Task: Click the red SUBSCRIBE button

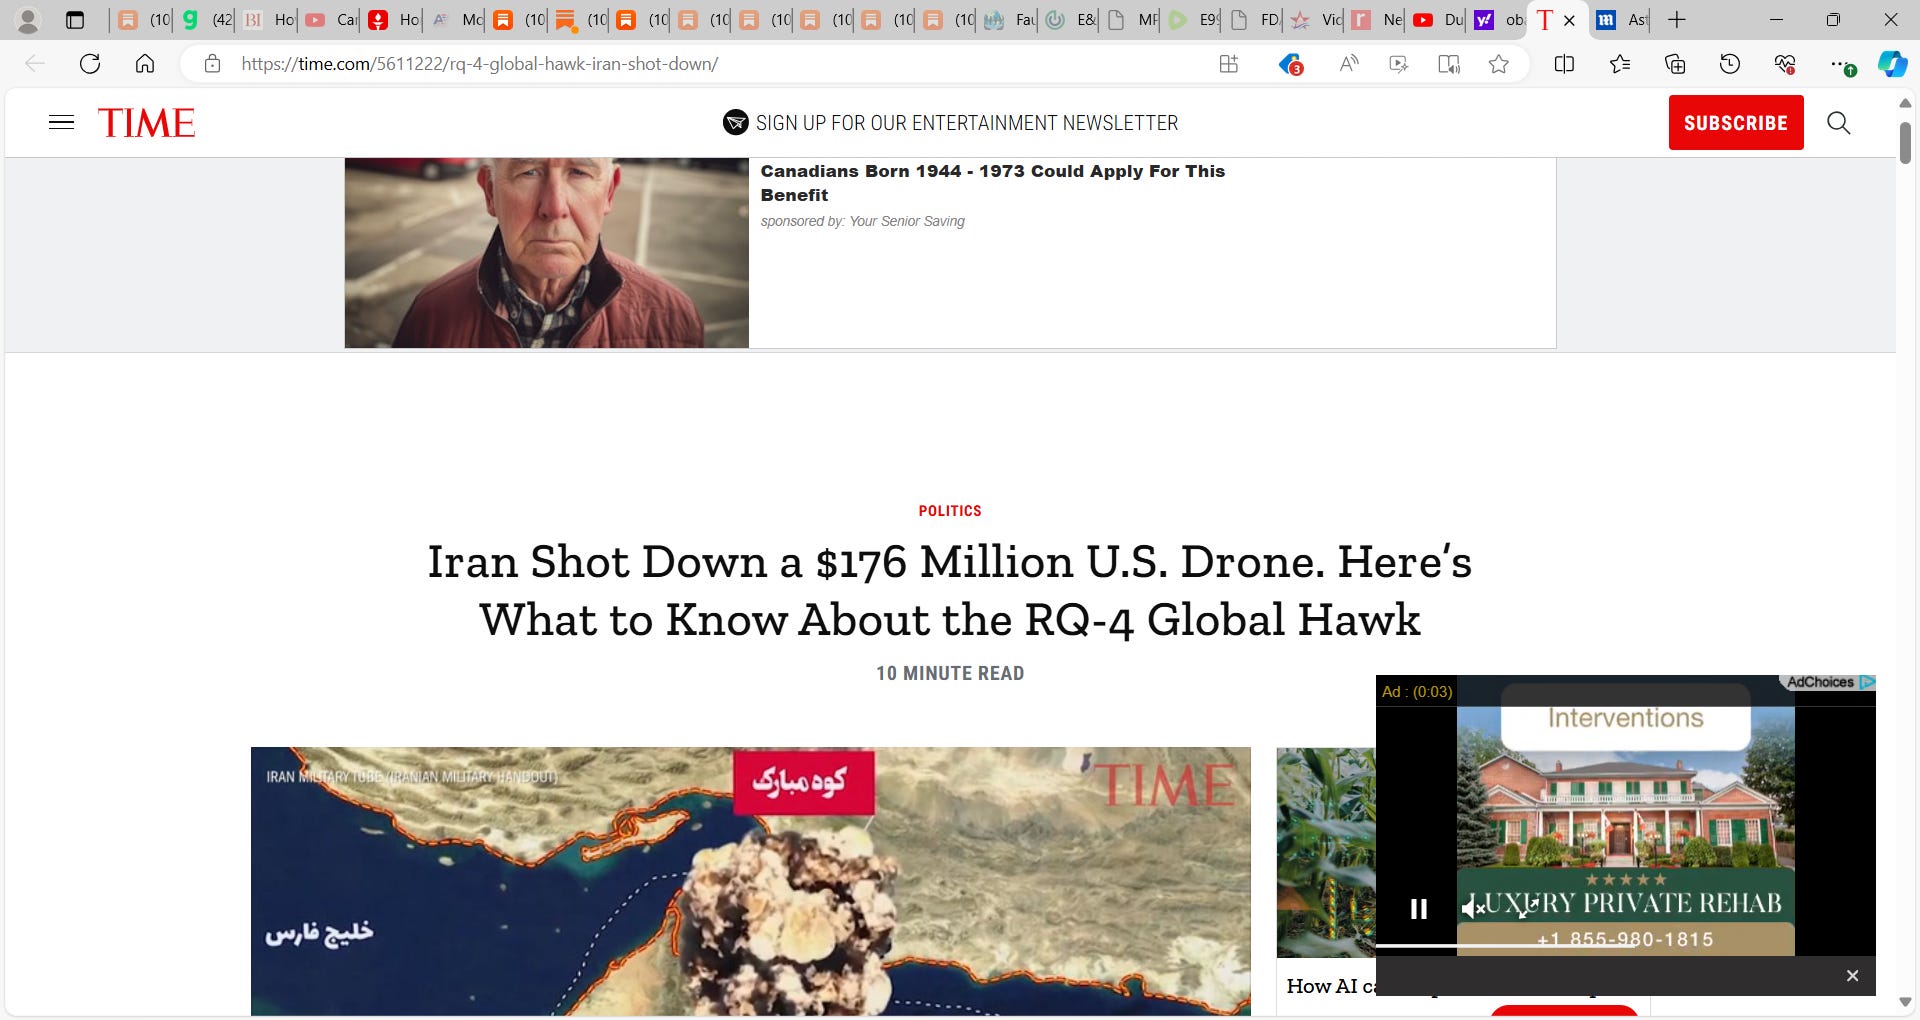Action: pyautogui.click(x=1735, y=123)
